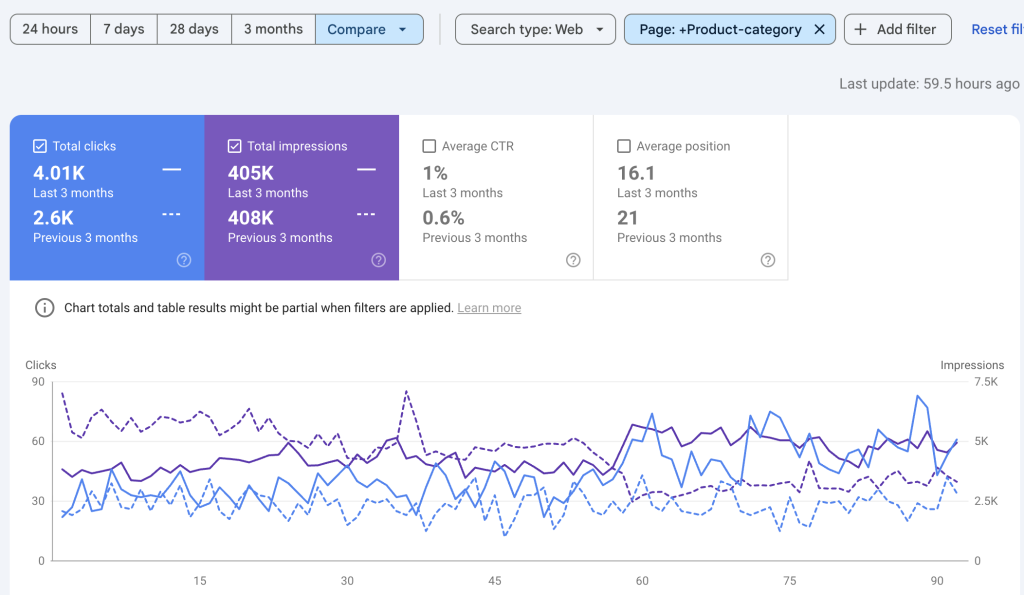Image resolution: width=1024 pixels, height=595 pixels.
Task: Check the Average position checkbox
Action: click(x=624, y=146)
